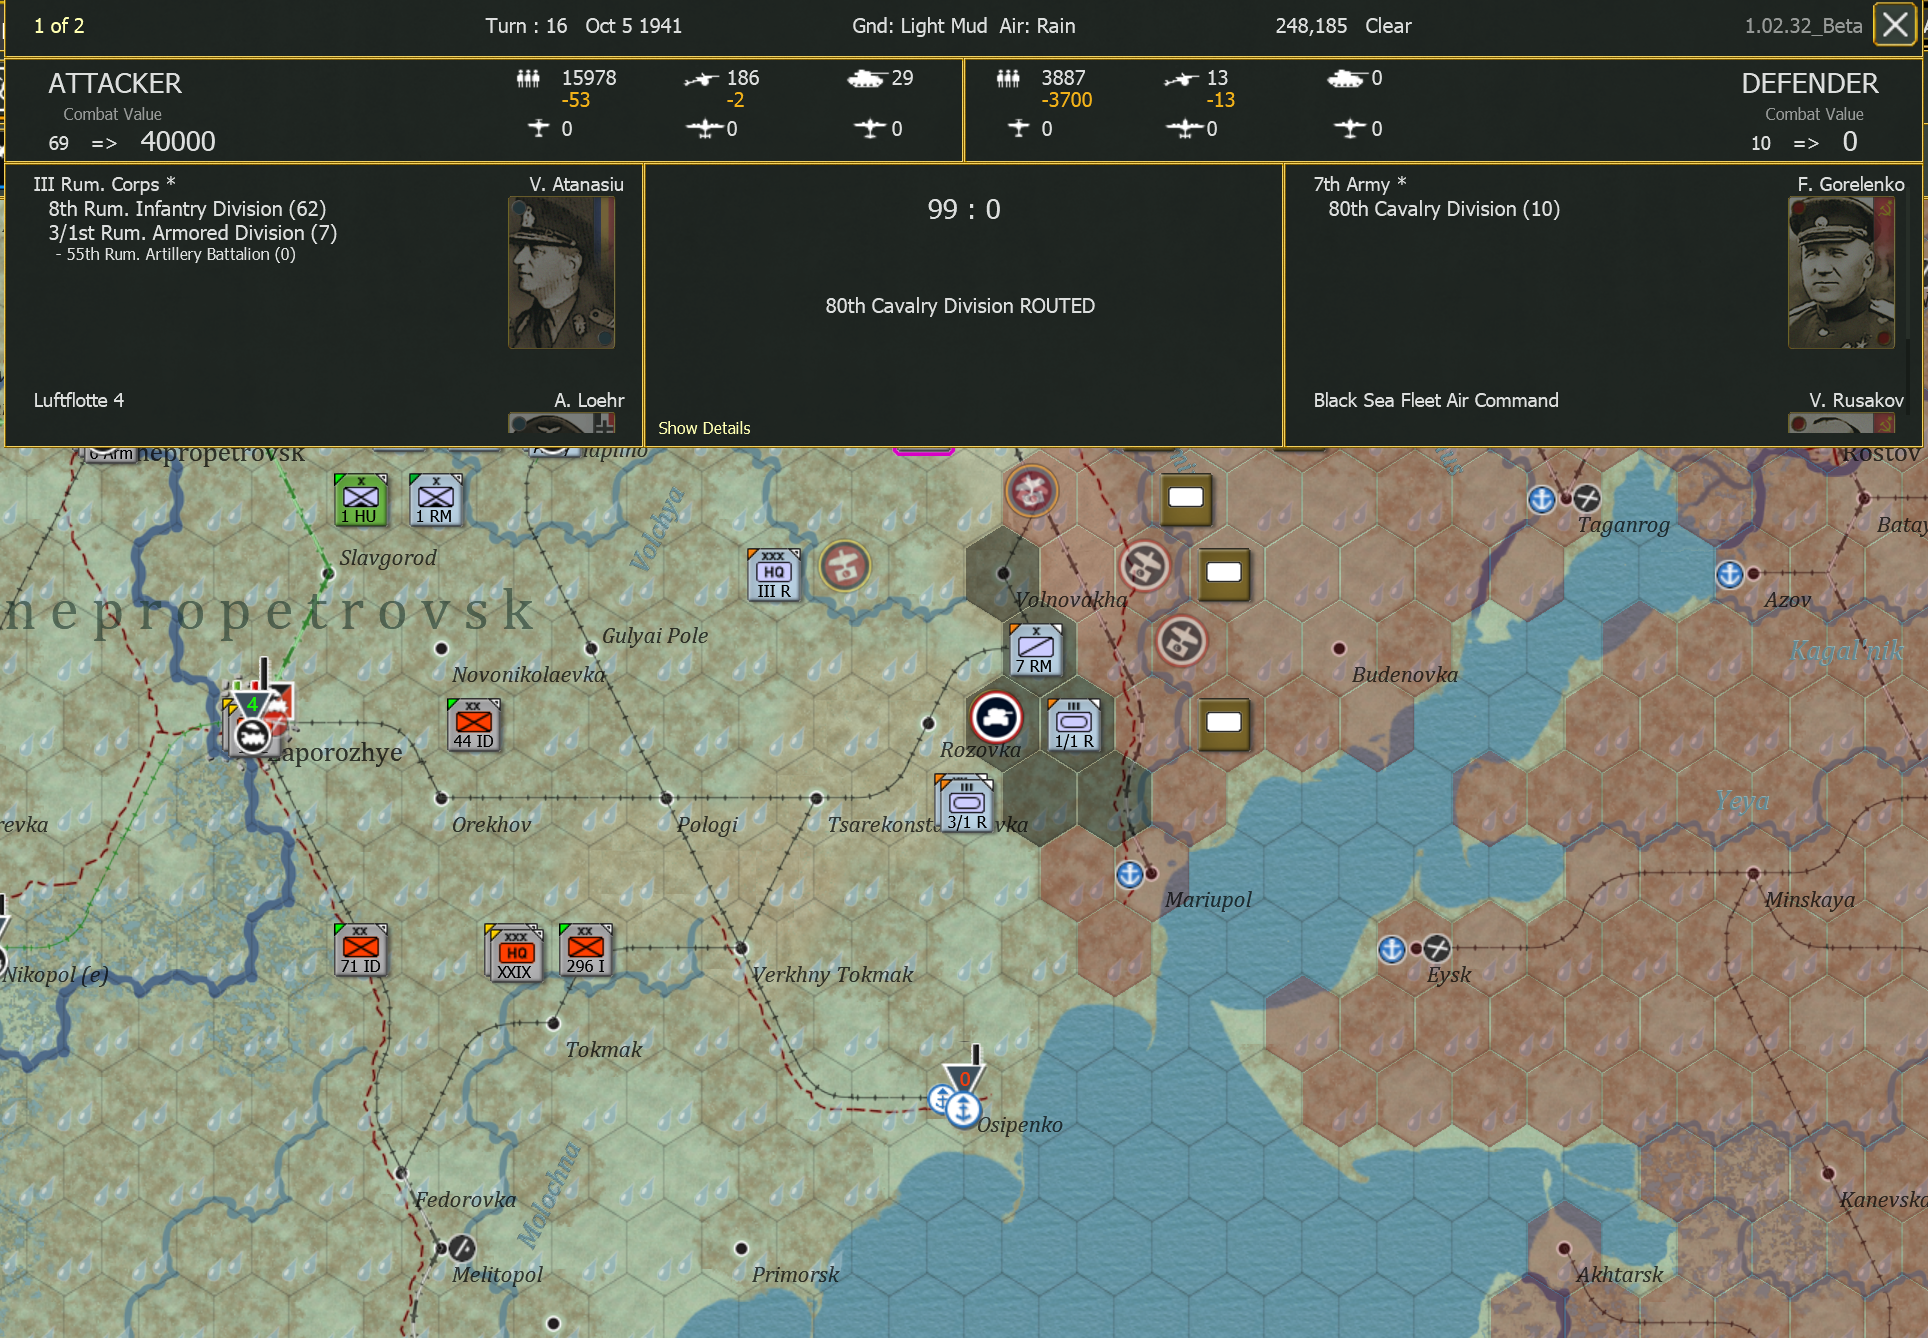Click the Show Details link
The width and height of the screenshot is (1928, 1338).
(704, 428)
